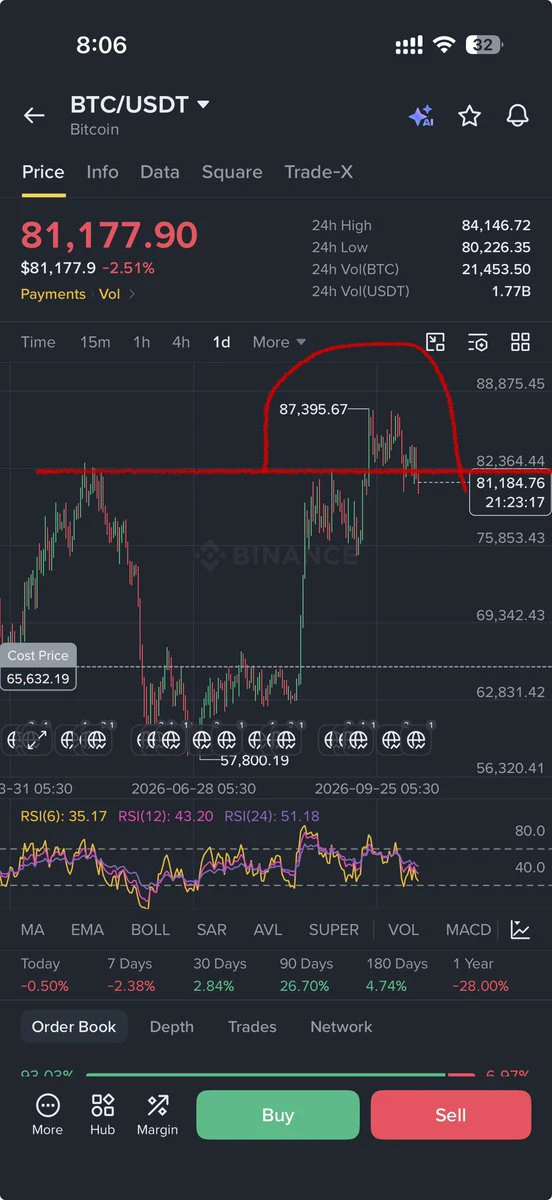Switch to the Trades tab
552x1200 pixels.
coord(252,1027)
